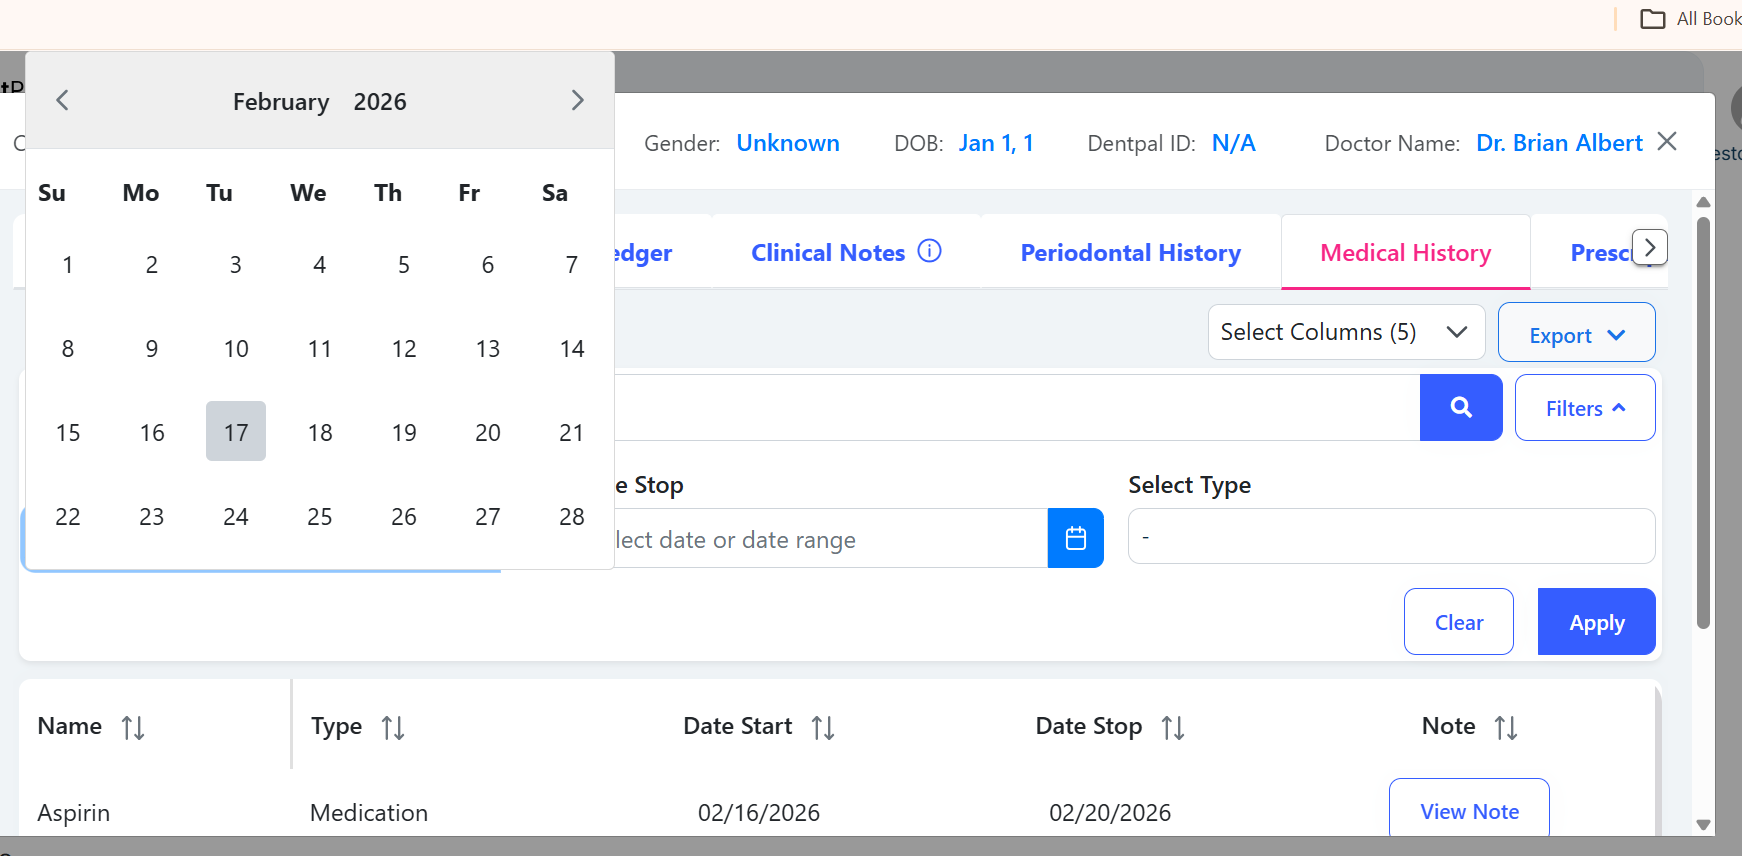Image resolution: width=1742 pixels, height=856 pixels.
Task: Click the blue search magnifier button
Action: click(x=1460, y=407)
